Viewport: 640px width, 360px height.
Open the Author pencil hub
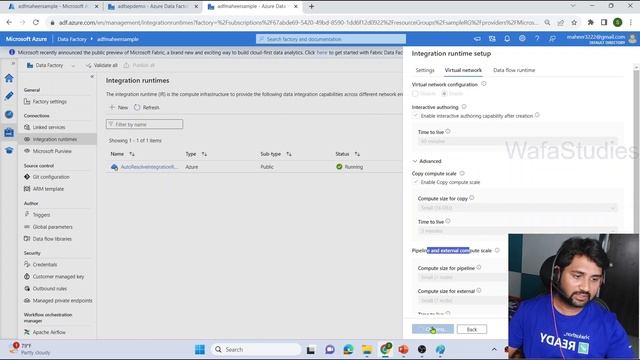tap(9, 96)
